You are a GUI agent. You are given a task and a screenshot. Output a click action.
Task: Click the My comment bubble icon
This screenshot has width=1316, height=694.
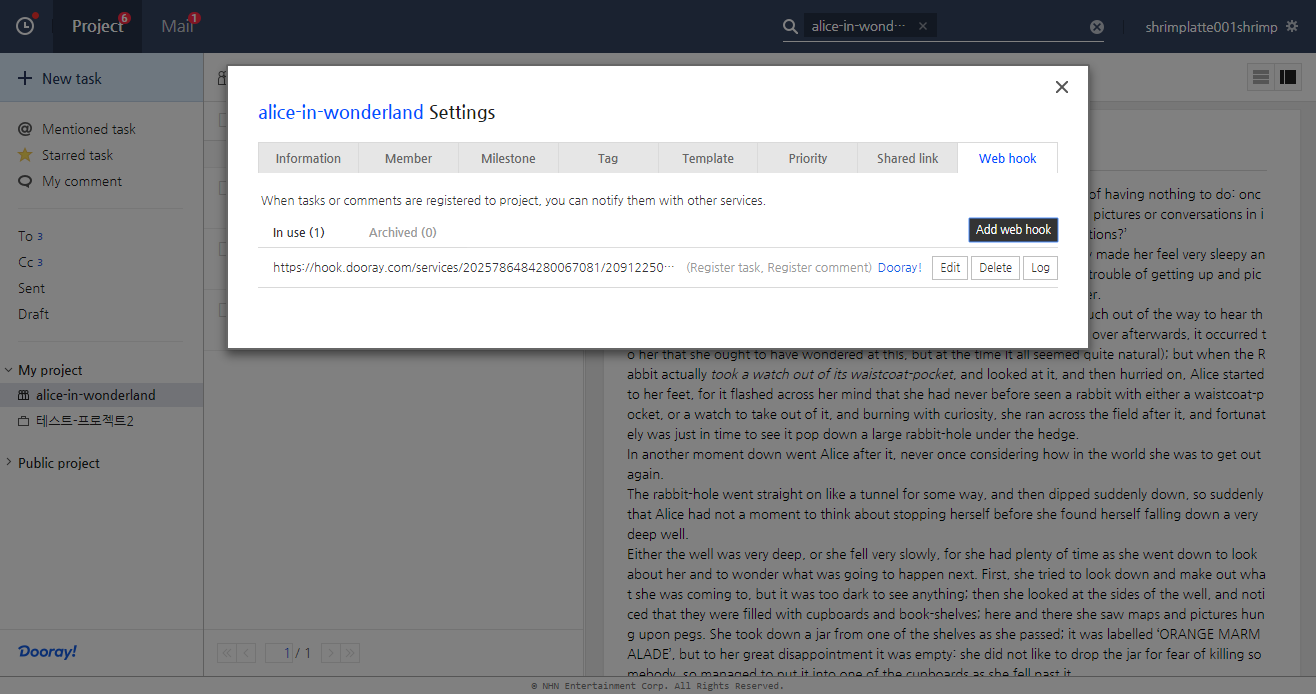25,181
